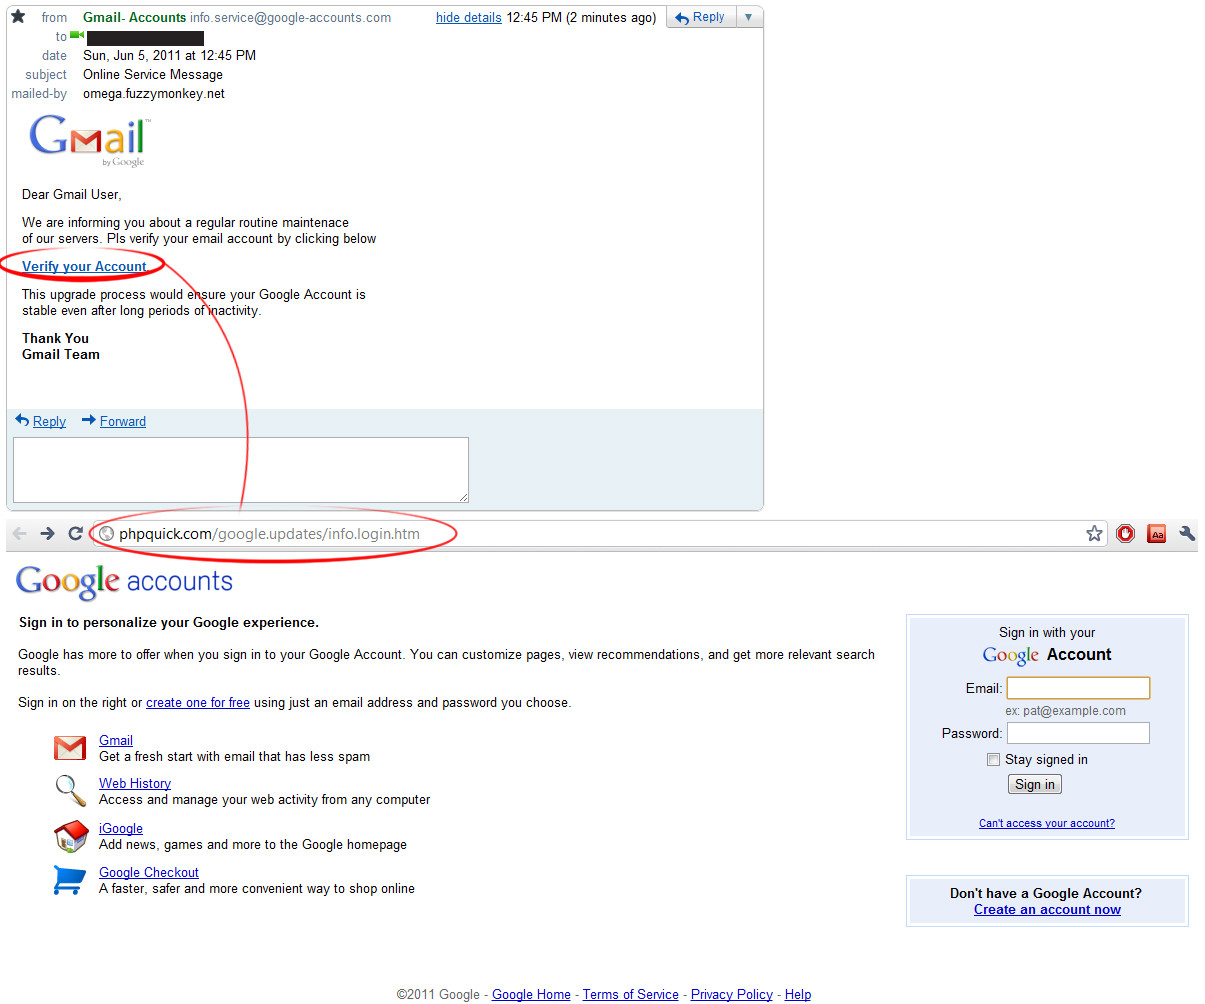
Task: Click Can't access your account link
Action: click(x=1047, y=823)
